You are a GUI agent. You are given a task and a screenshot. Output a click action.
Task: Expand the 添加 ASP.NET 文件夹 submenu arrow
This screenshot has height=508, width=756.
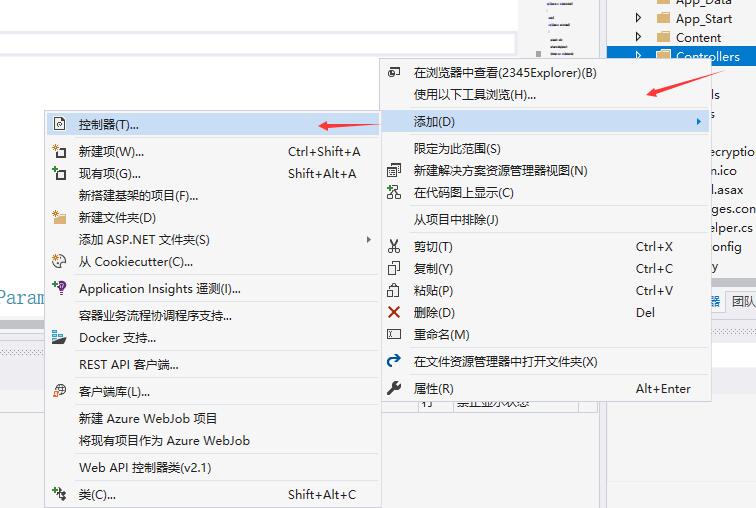[368, 240]
